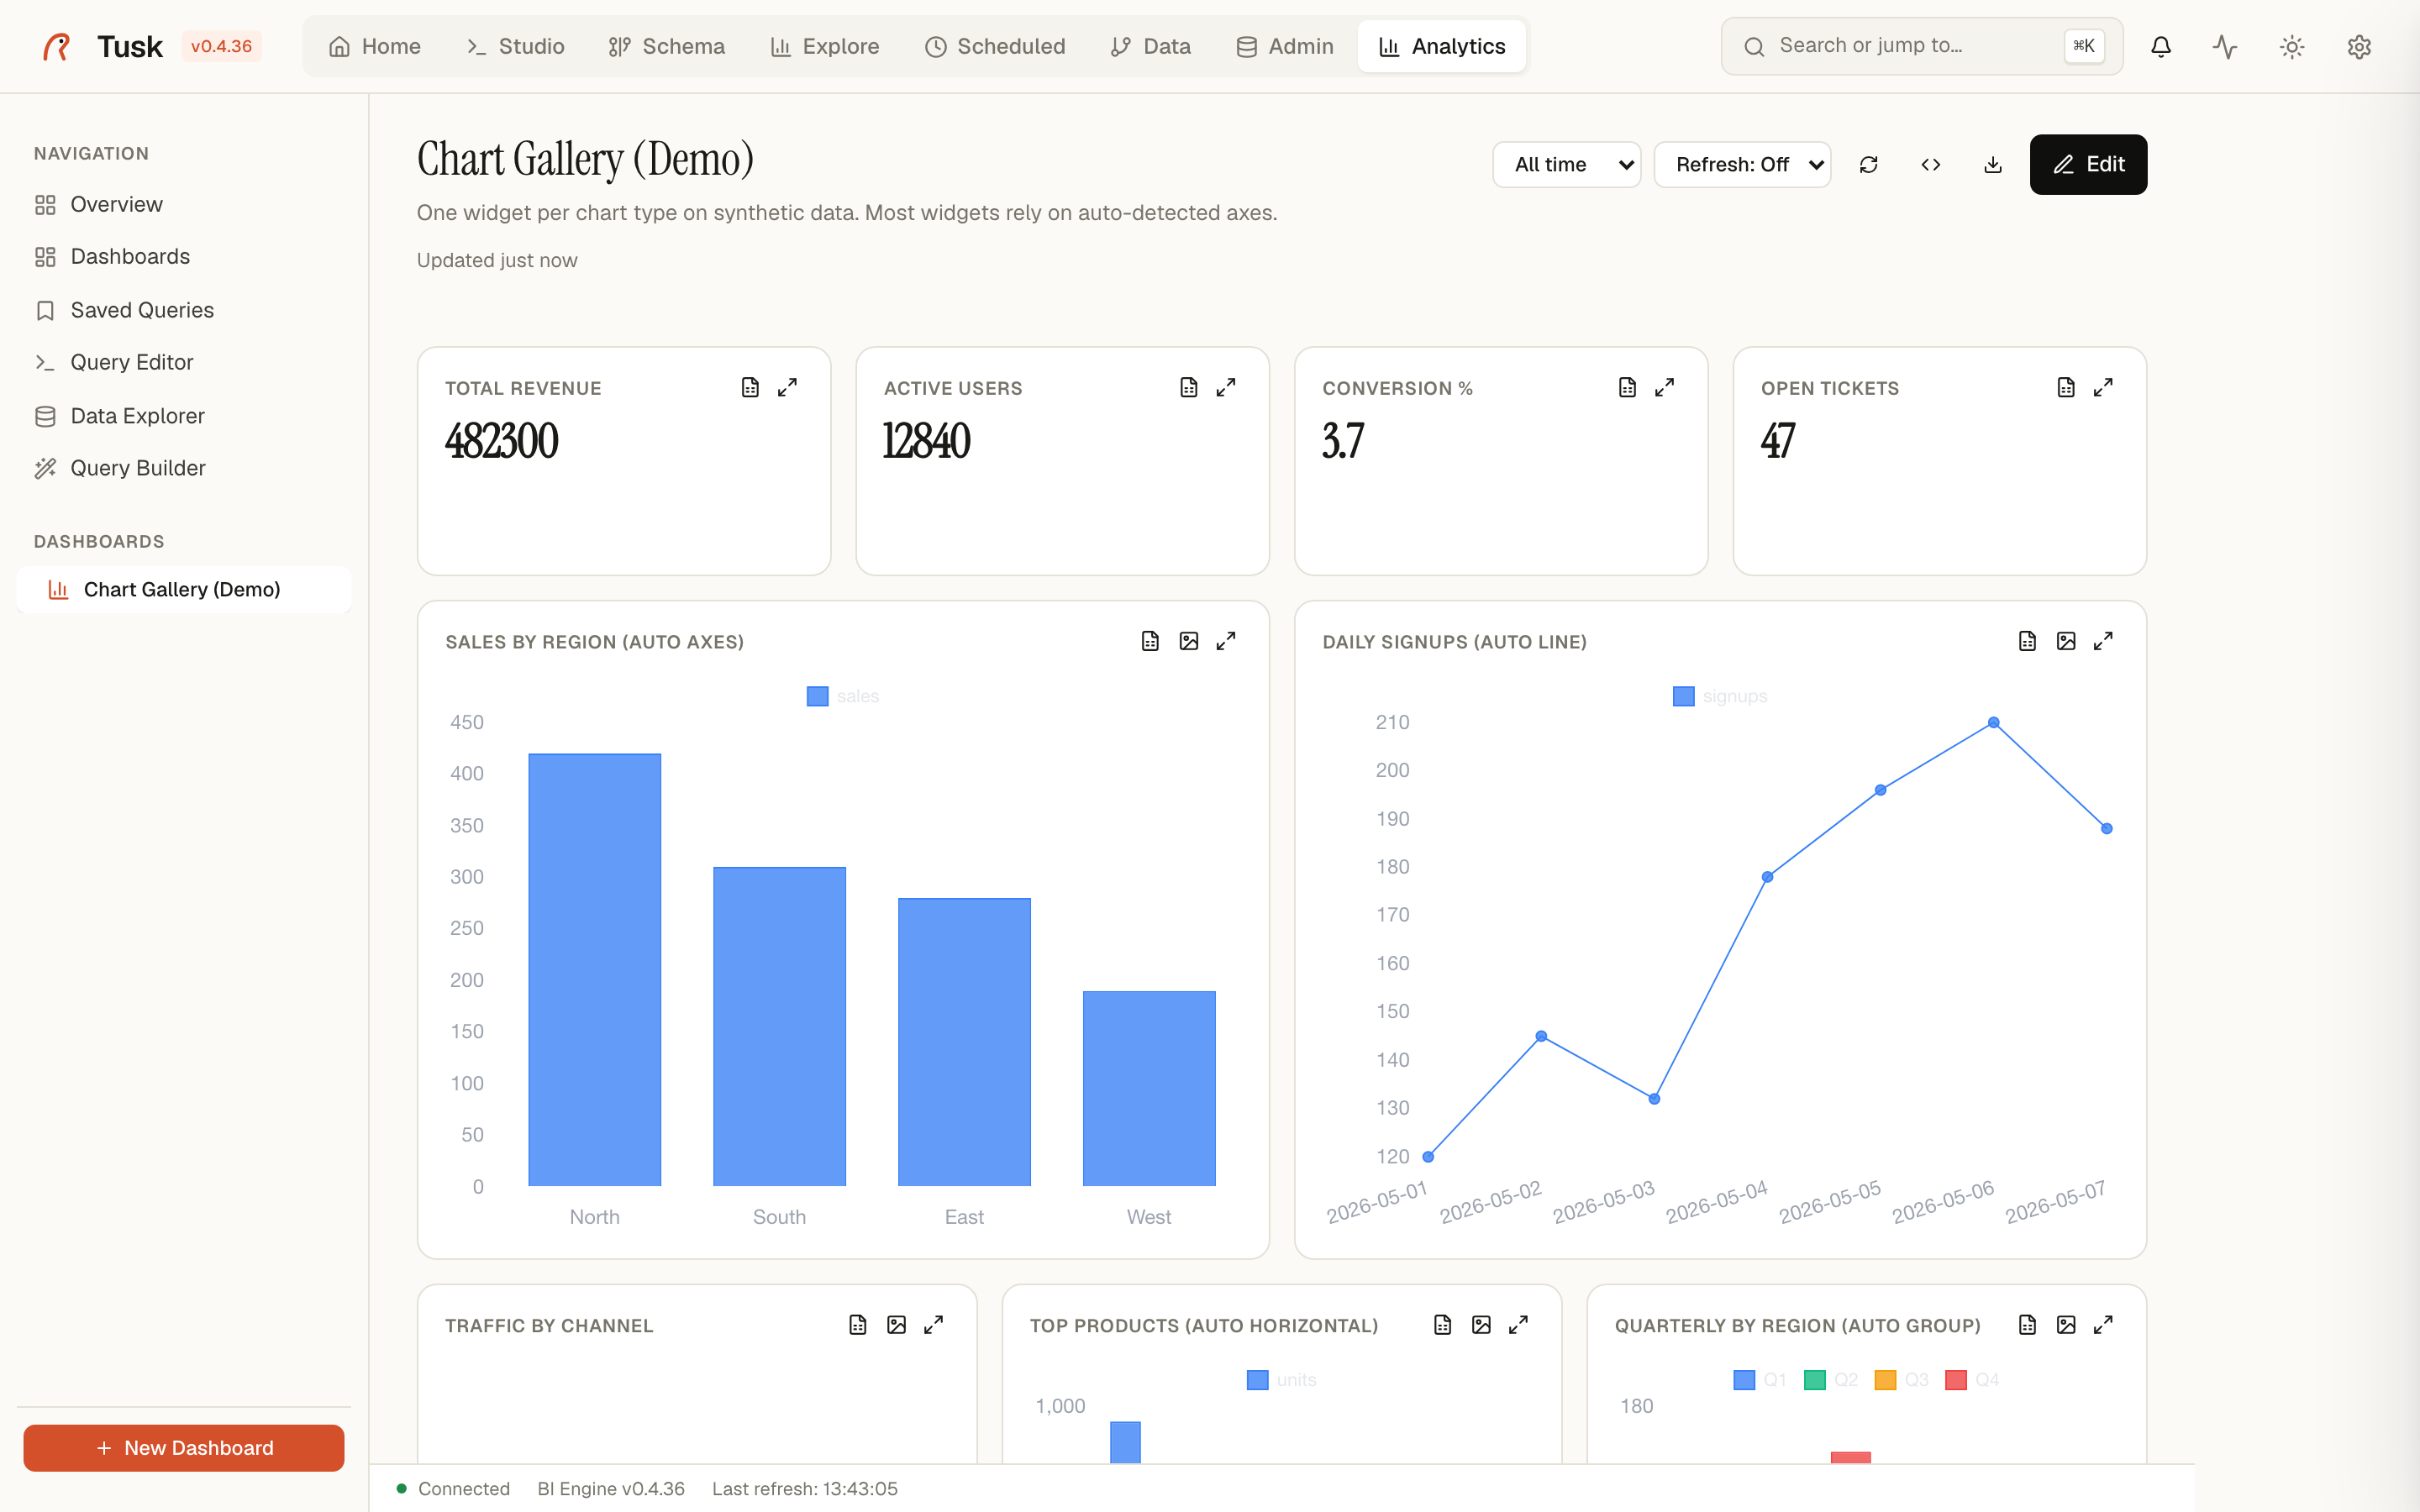Click the North bar in sales chart
This screenshot has width=2420, height=1512.
click(594, 969)
